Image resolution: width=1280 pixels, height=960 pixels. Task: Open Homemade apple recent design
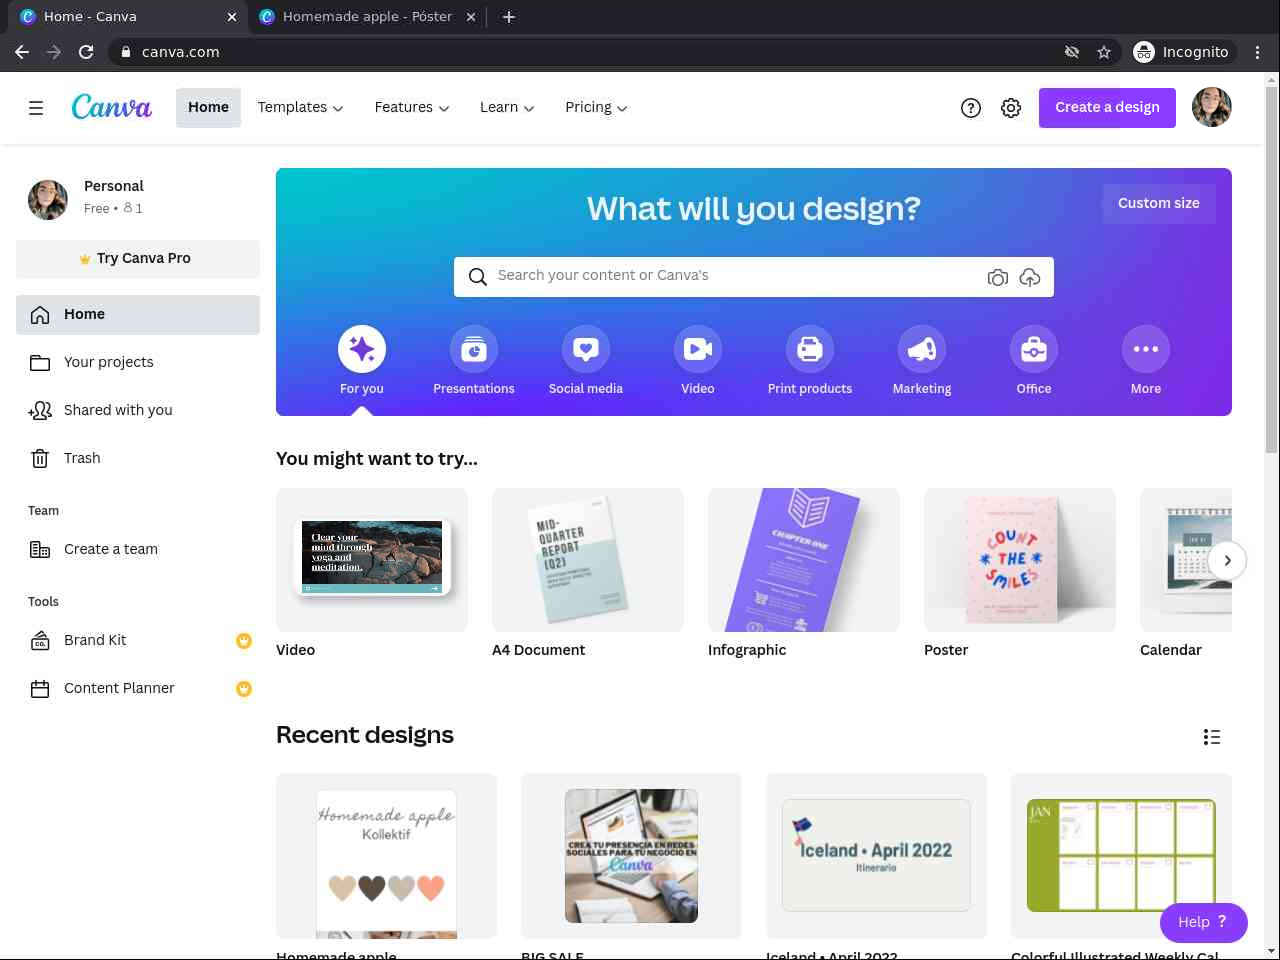[x=387, y=857]
